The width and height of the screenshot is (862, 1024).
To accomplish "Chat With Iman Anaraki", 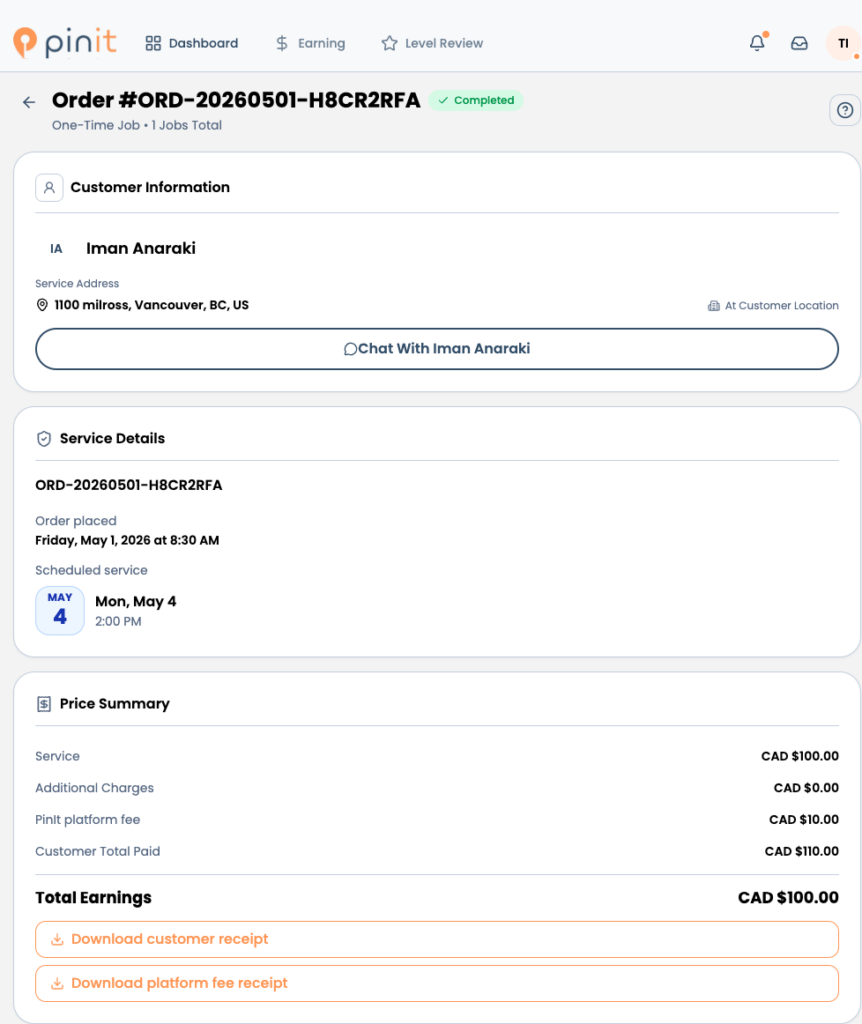I will pyautogui.click(x=437, y=349).
